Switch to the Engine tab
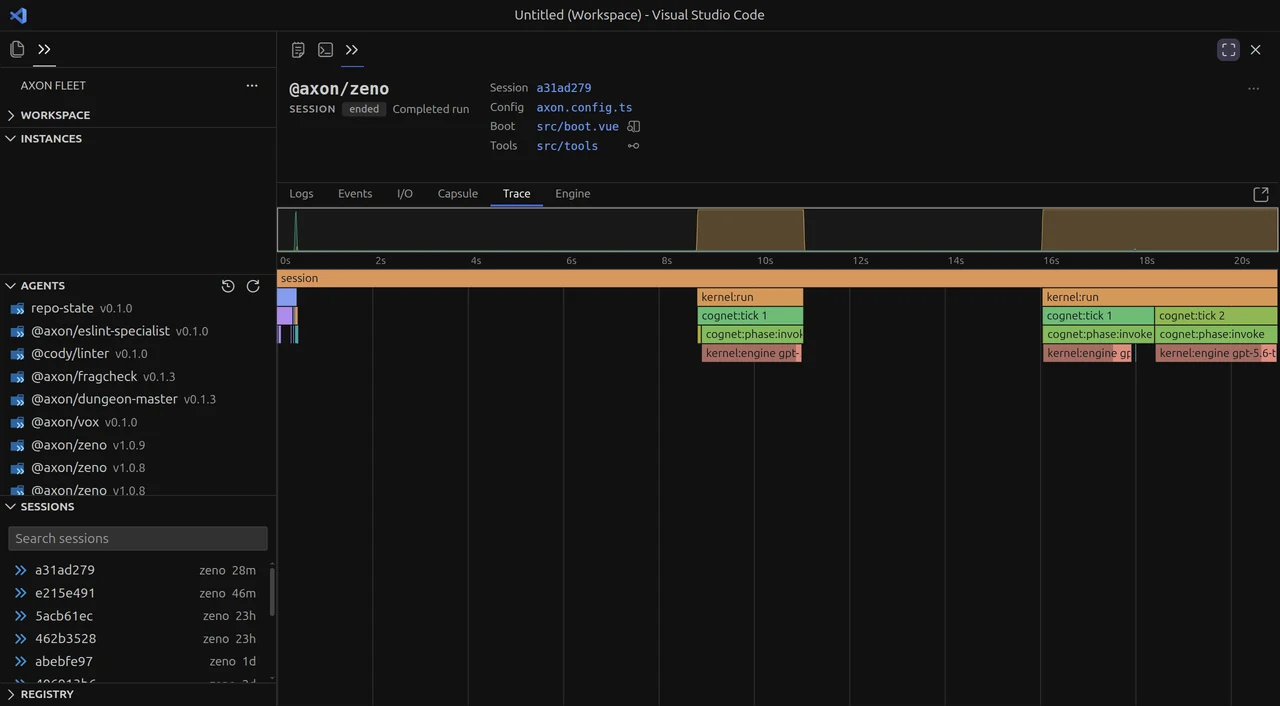 [573, 194]
